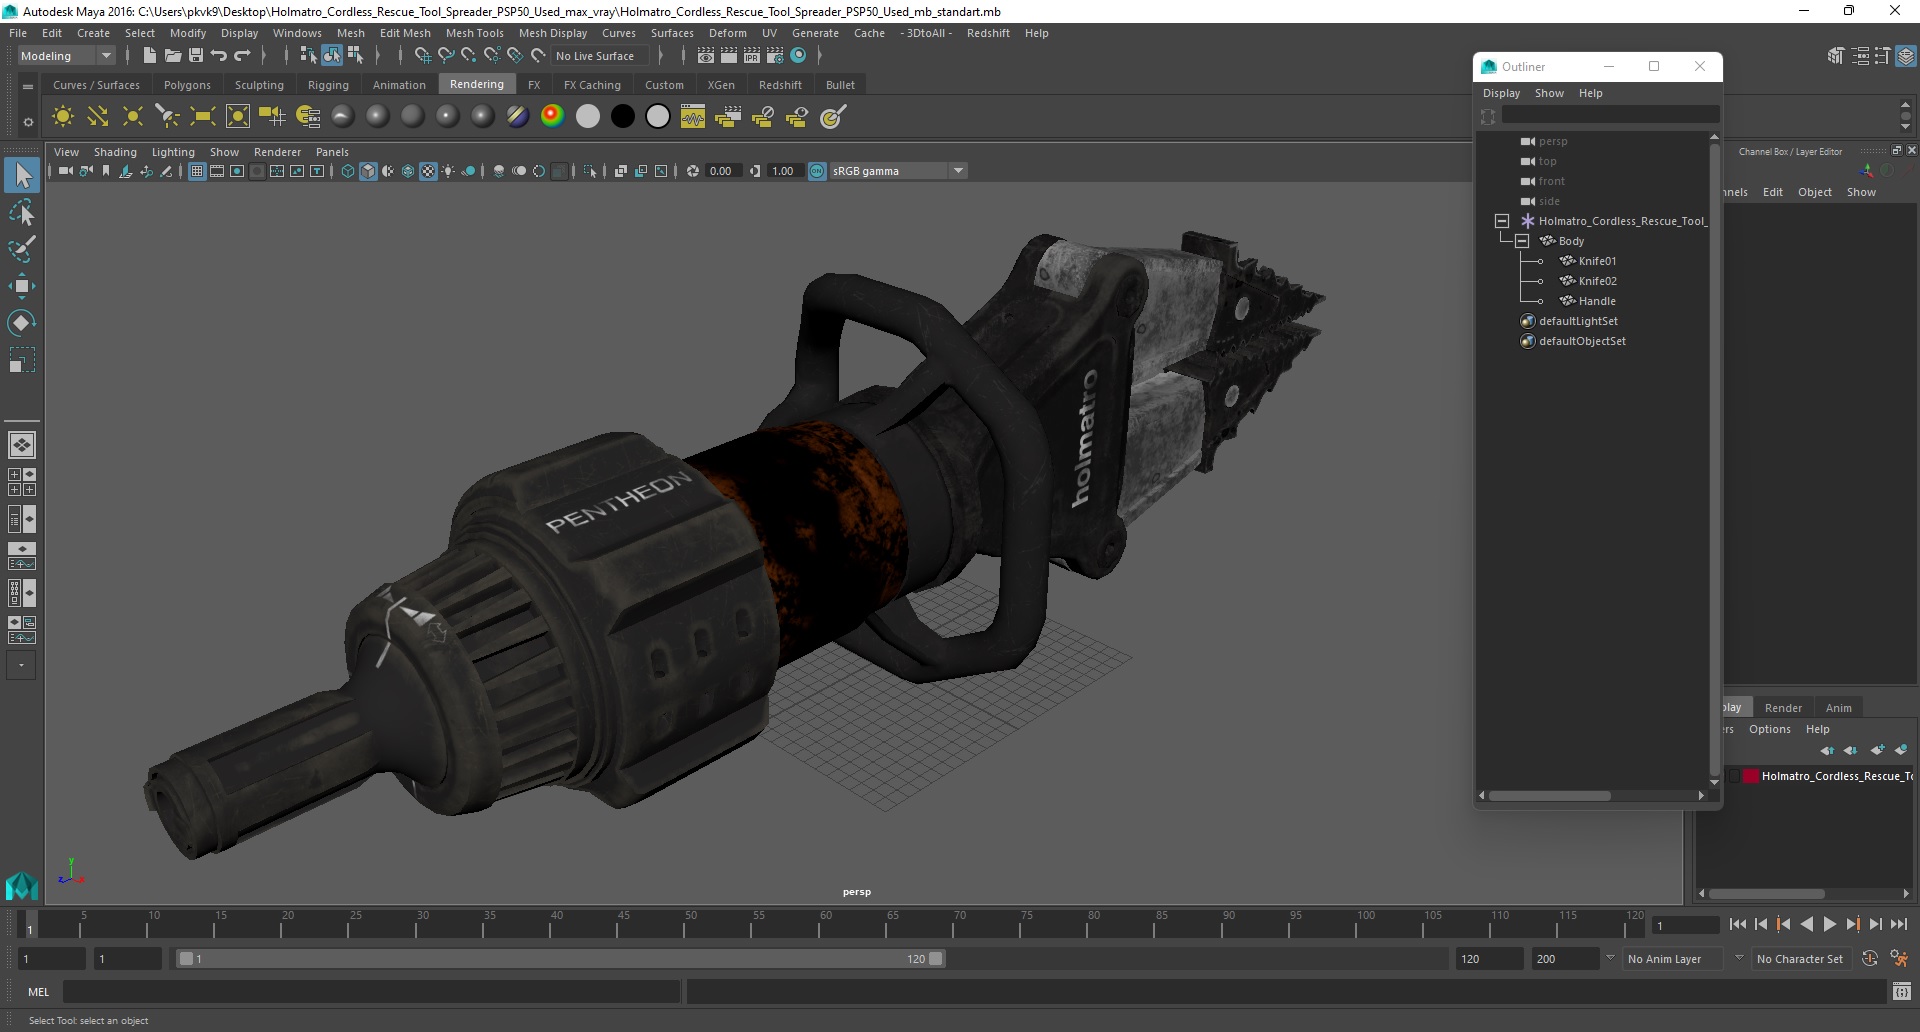Create an area light from shelf
Viewport: 1920px width, 1032px height.
pos(203,117)
